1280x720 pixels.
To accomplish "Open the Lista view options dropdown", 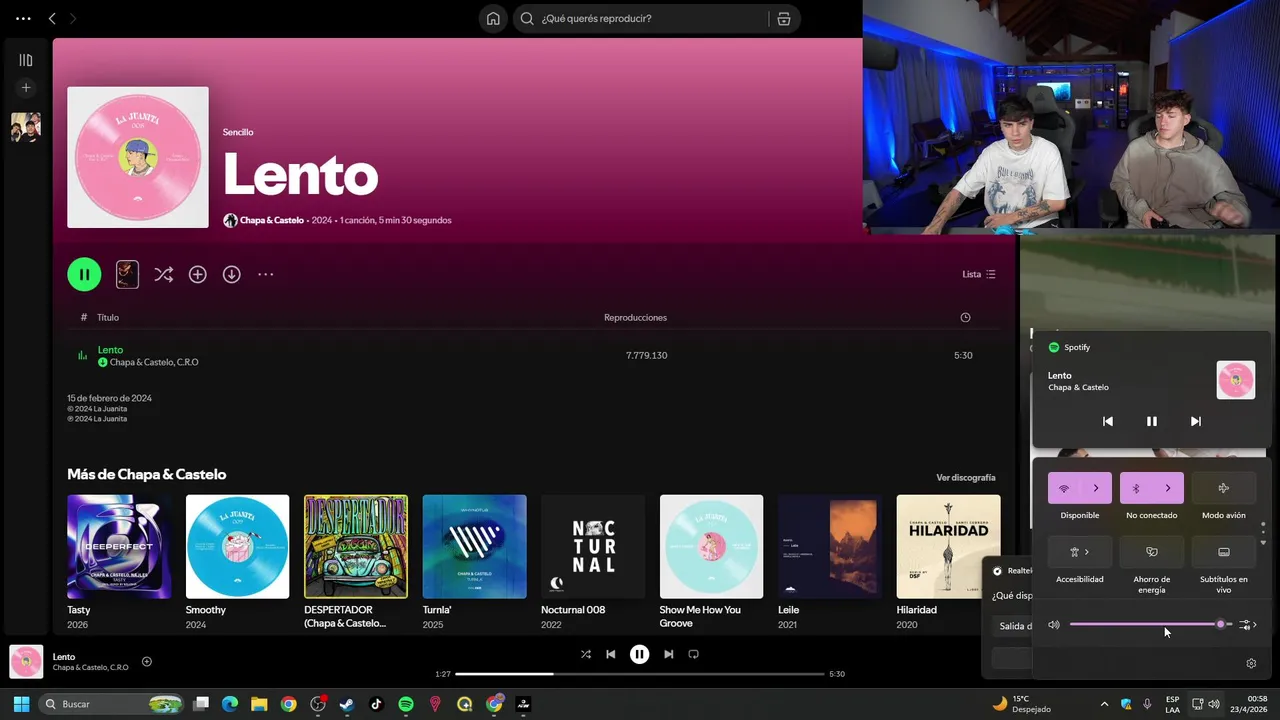I will [979, 274].
